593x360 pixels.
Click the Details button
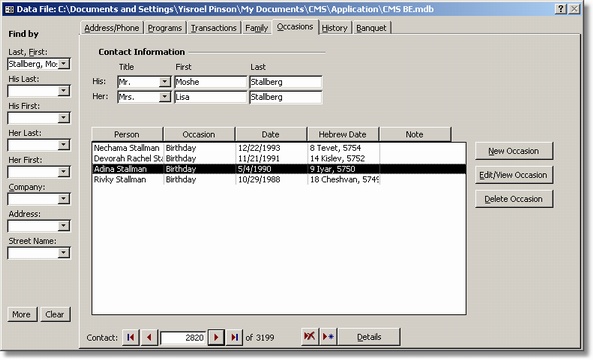click(x=369, y=337)
